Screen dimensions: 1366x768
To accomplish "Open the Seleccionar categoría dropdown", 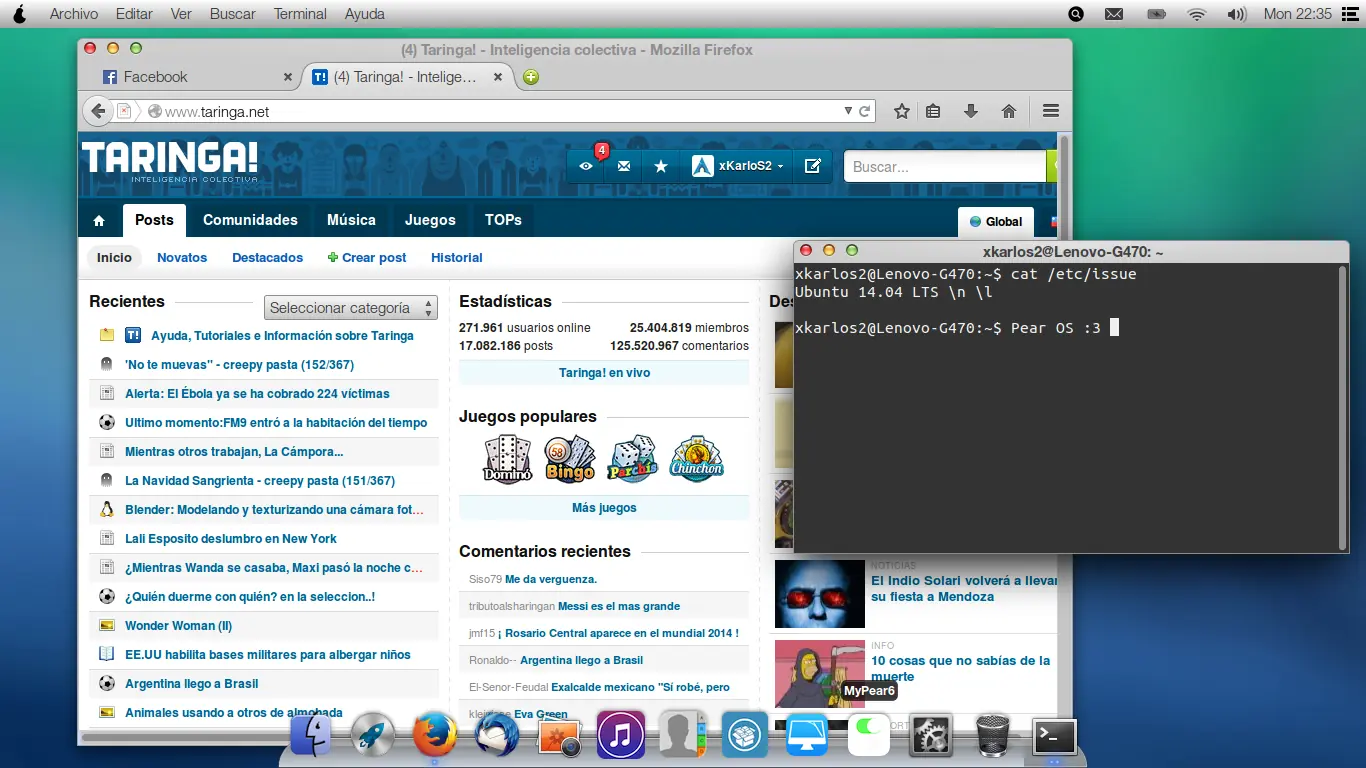I will [351, 308].
